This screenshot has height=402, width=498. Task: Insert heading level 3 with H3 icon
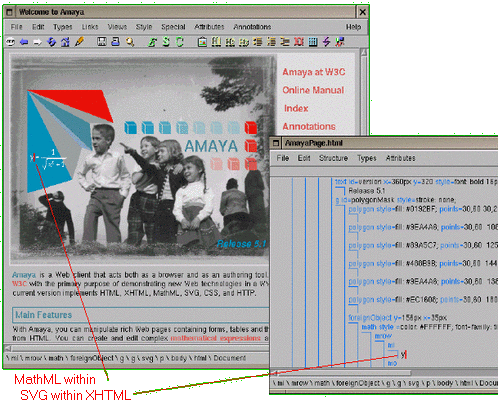pos(244,42)
